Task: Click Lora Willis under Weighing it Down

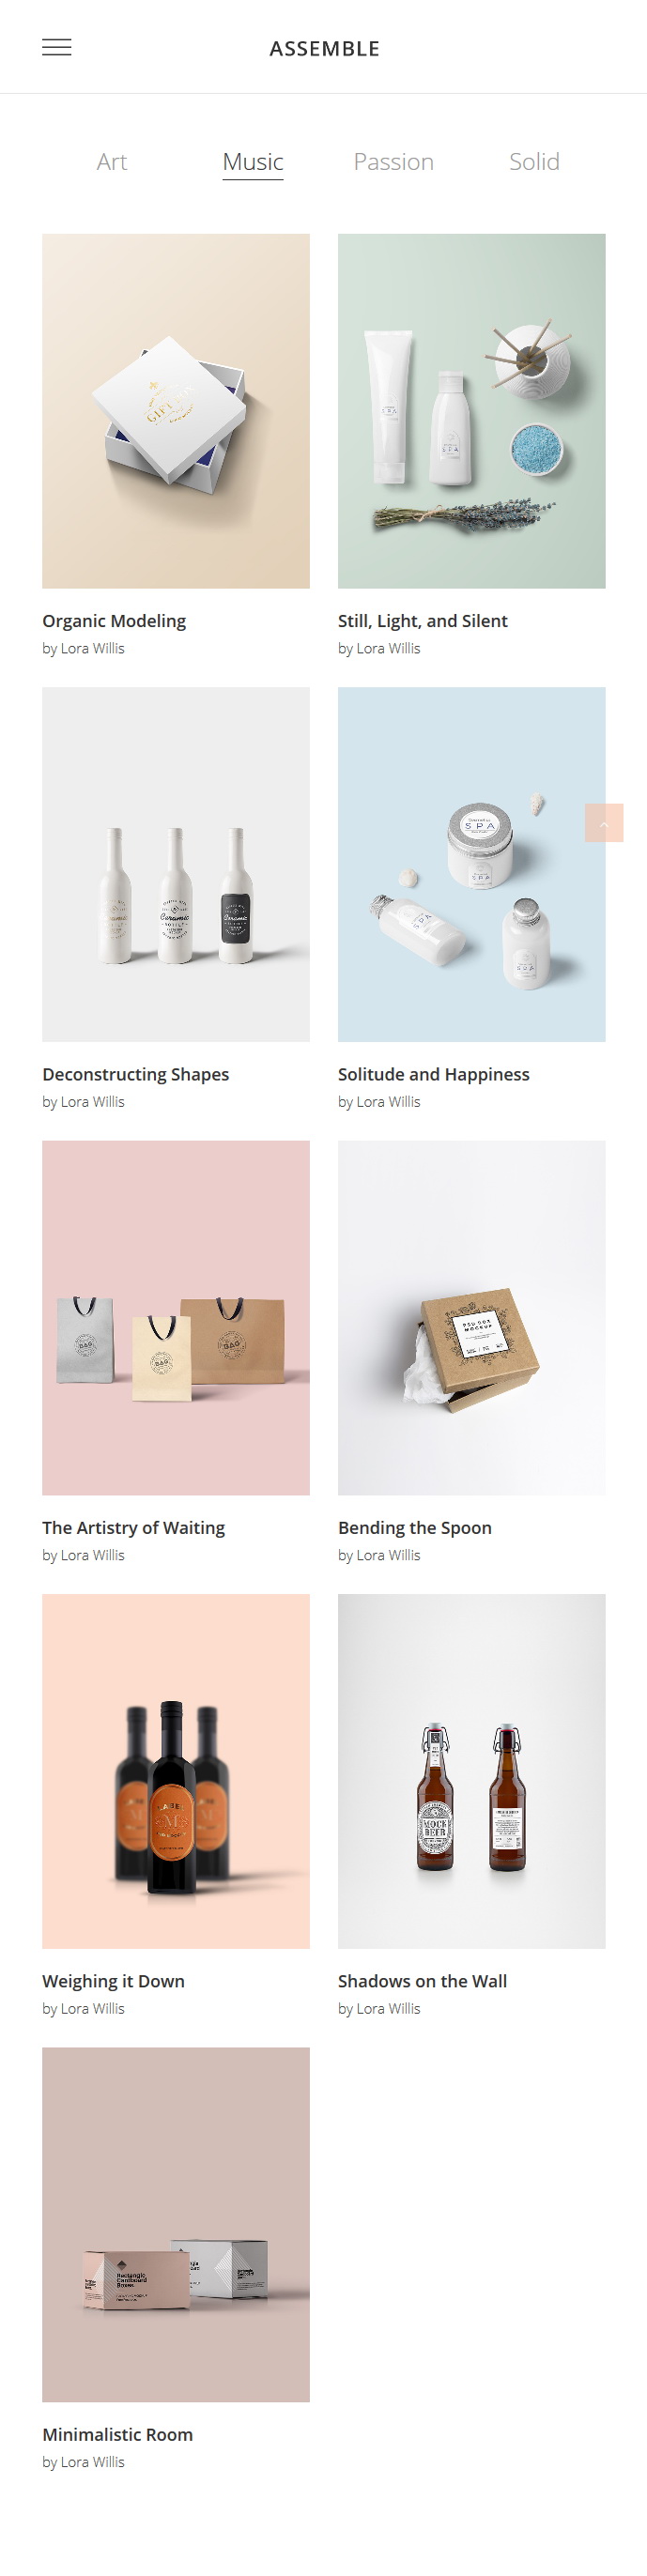Action: (x=92, y=2008)
